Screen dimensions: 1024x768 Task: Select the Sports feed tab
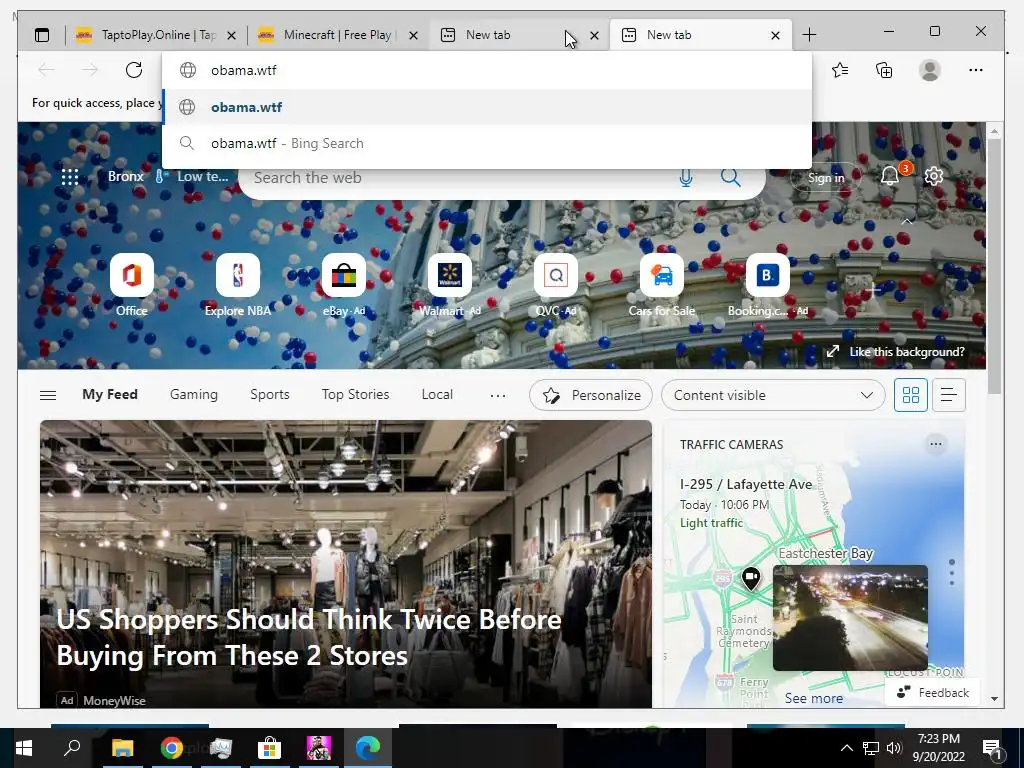[x=270, y=394]
